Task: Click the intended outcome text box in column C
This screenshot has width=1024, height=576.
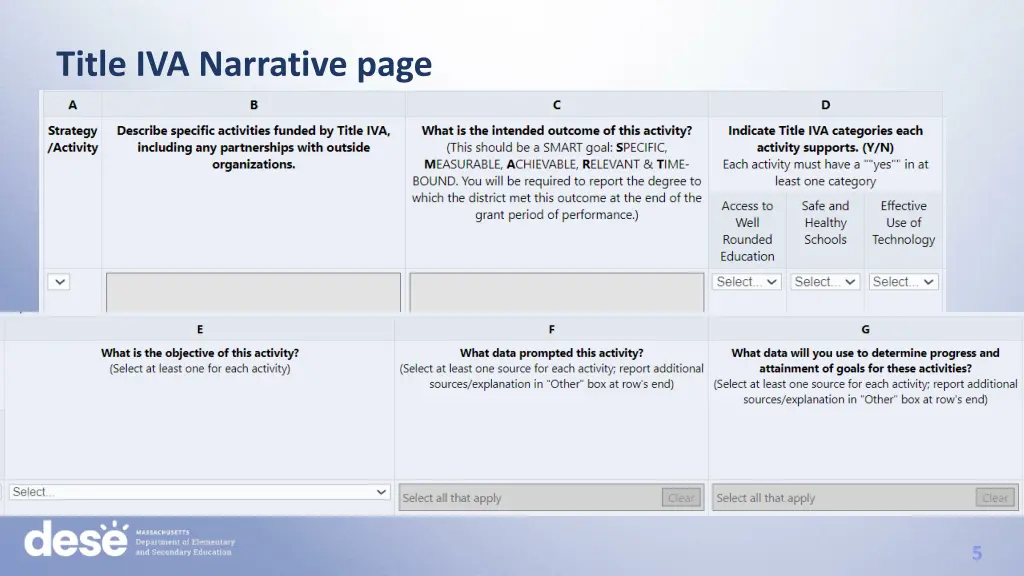Action: tap(556, 293)
